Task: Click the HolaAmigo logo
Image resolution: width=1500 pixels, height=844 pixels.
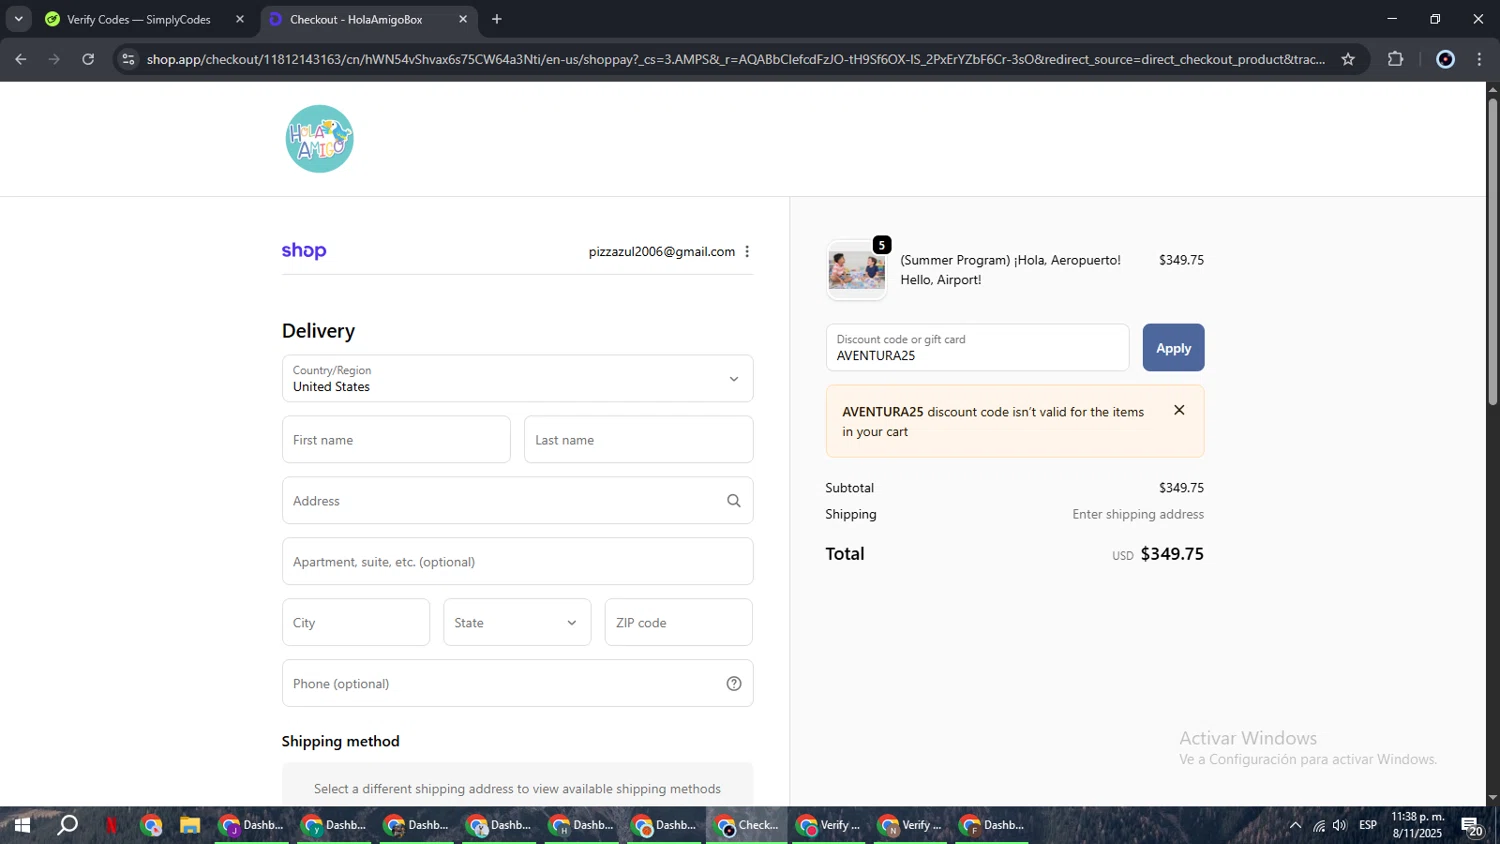Action: [319, 139]
